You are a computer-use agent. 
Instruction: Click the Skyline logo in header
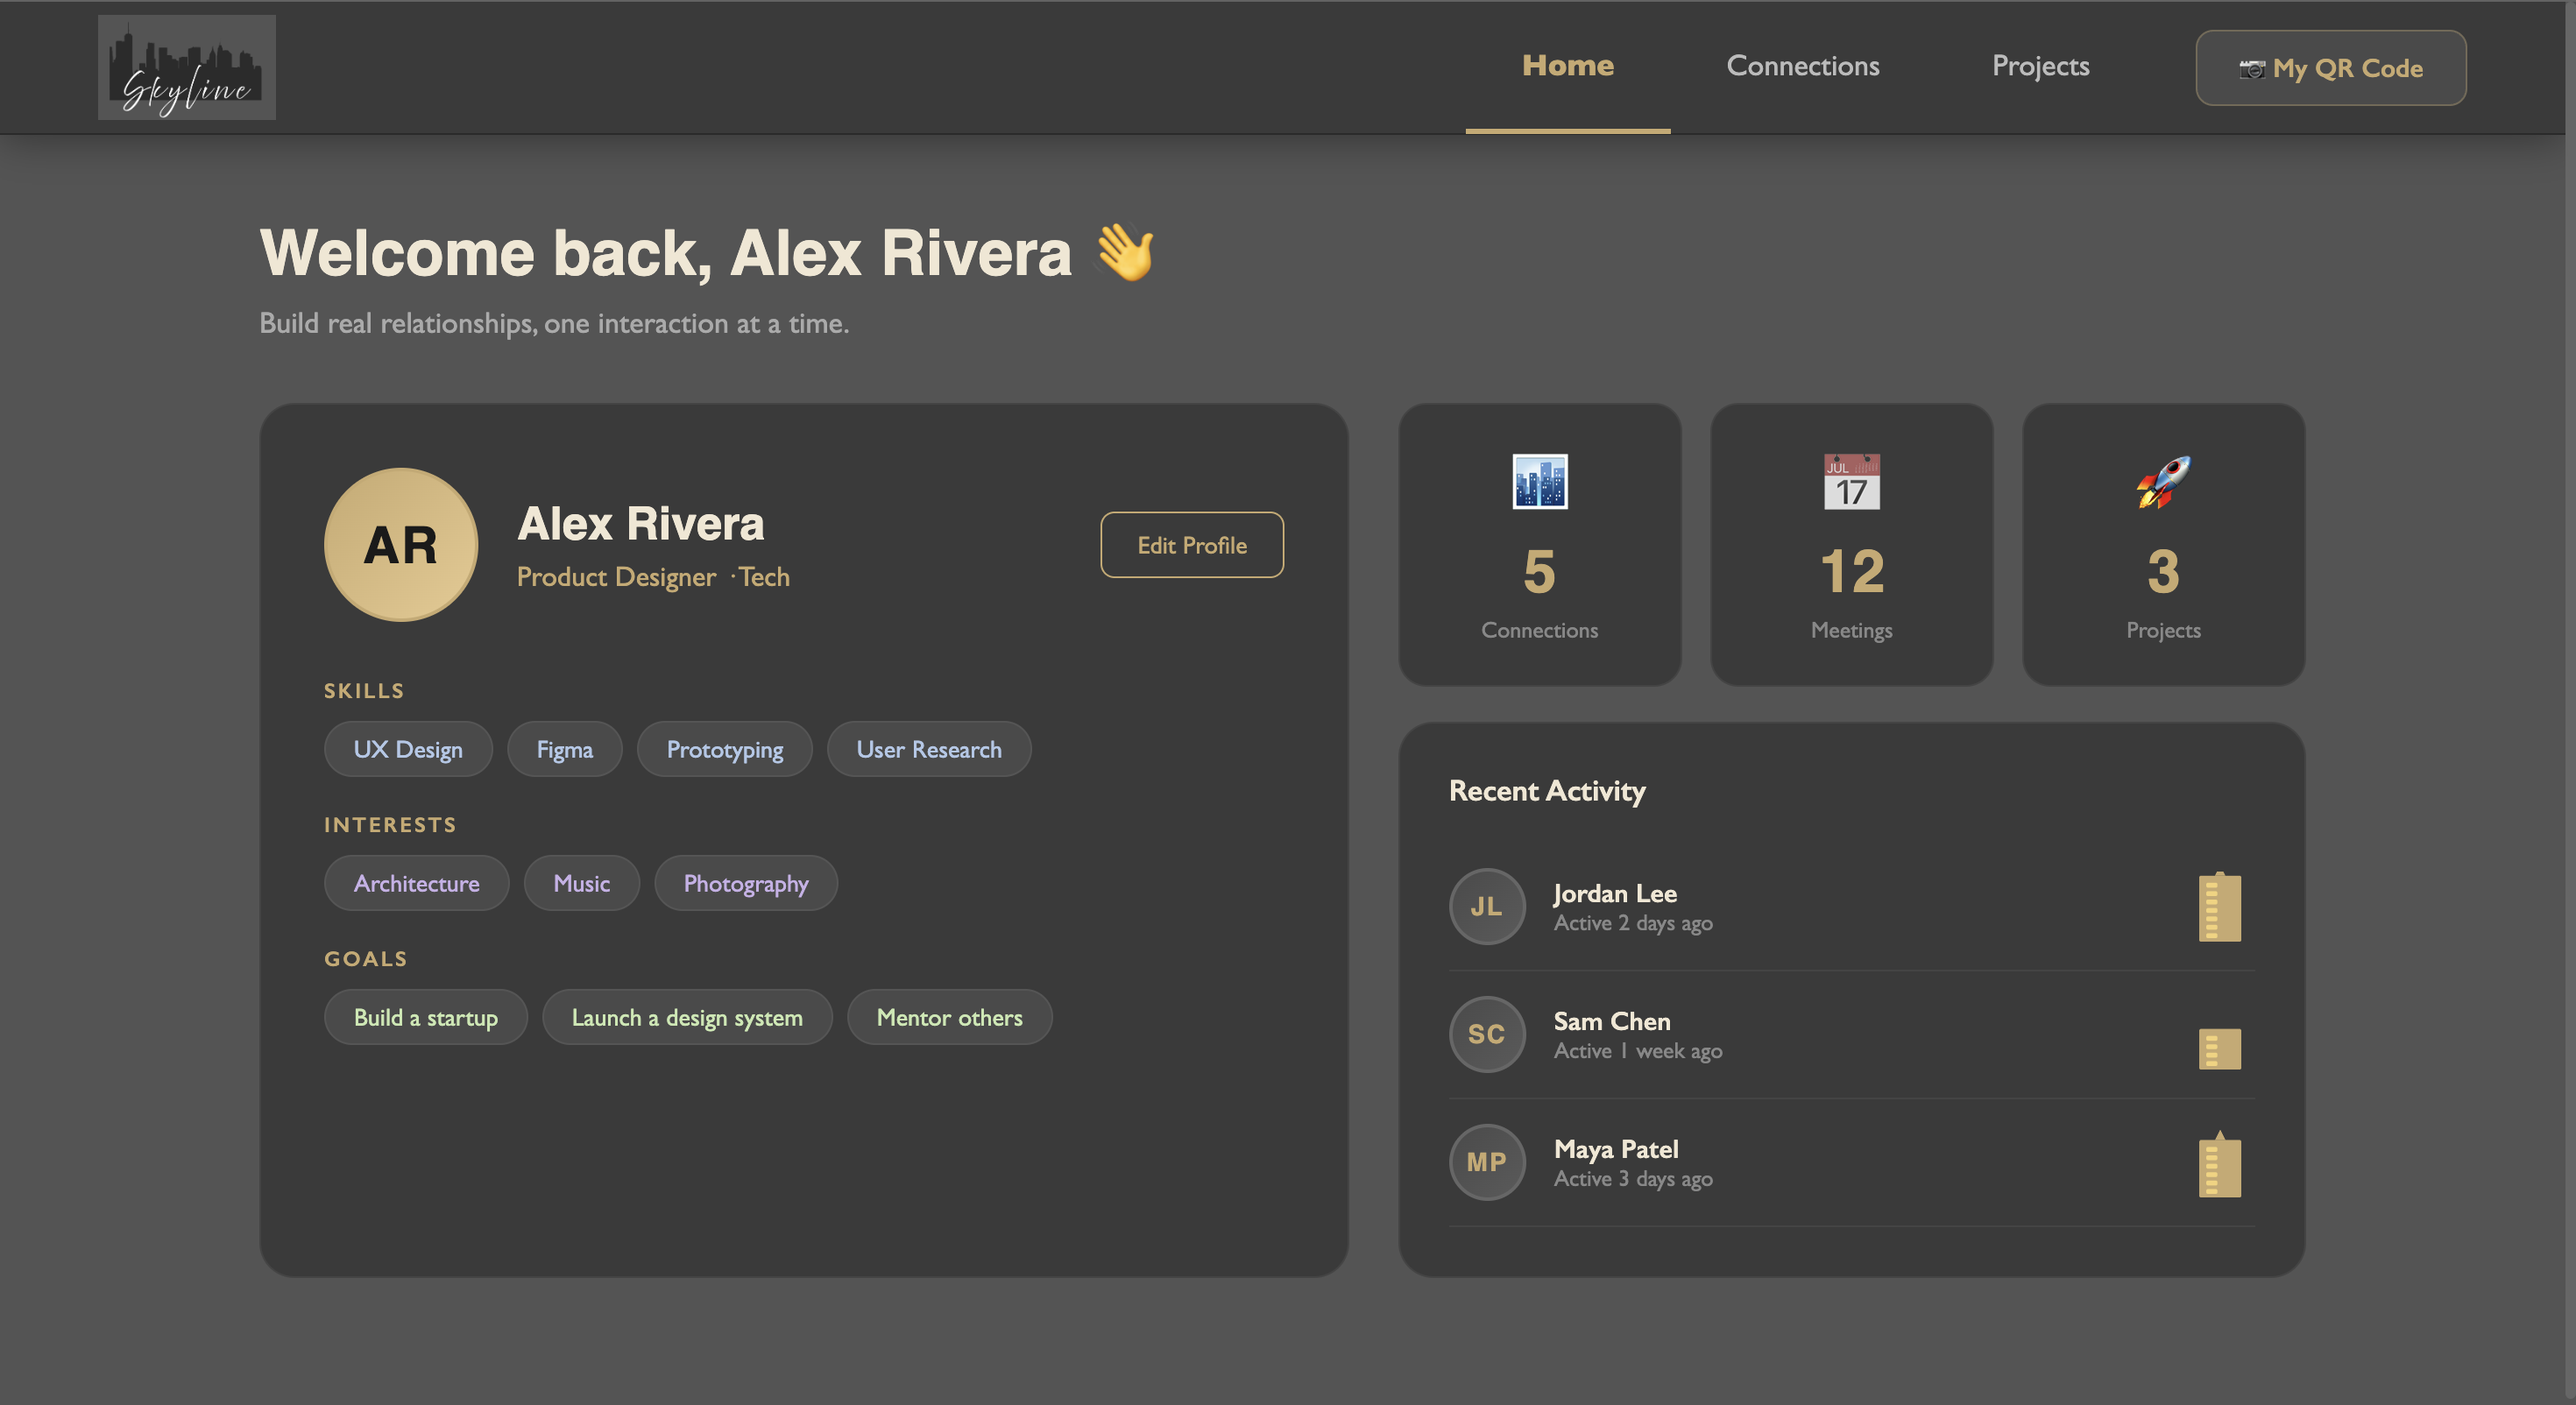coord(187,67)
